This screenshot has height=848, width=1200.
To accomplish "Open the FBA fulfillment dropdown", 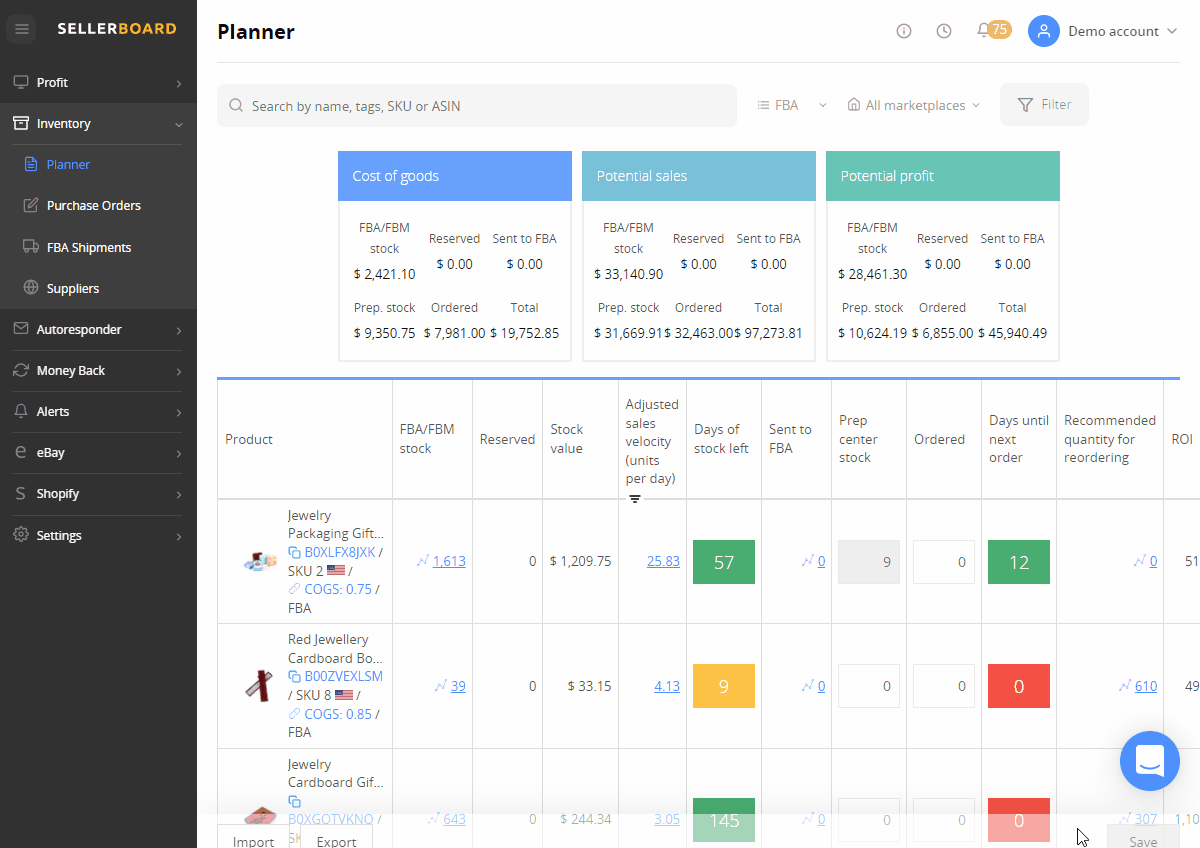I will tap(792, 105).
